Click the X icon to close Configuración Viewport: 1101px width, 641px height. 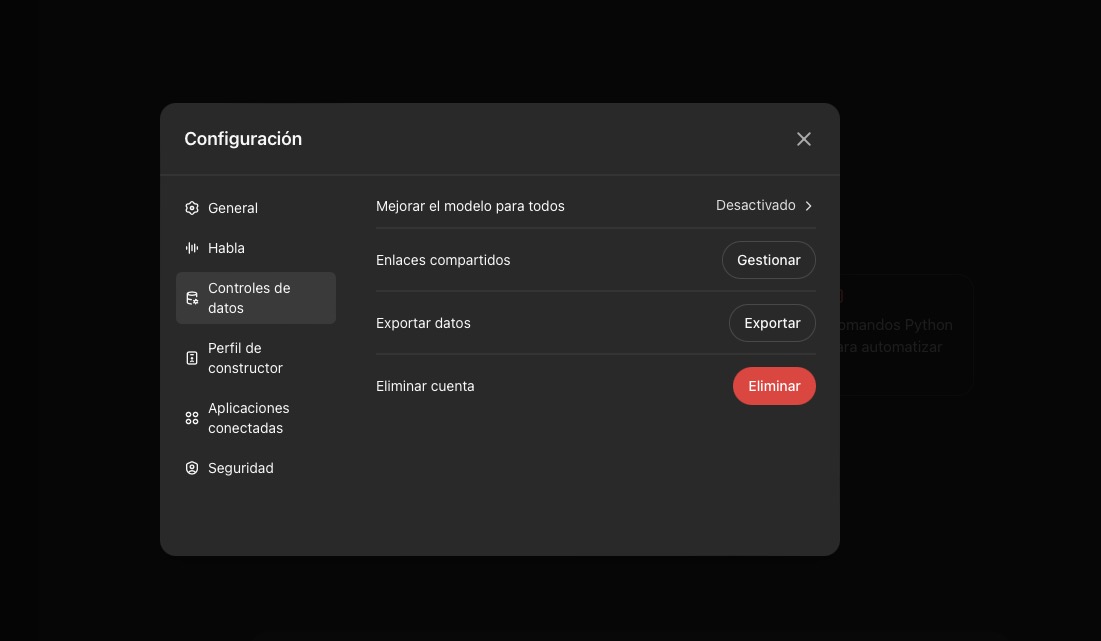pos(804,139)
